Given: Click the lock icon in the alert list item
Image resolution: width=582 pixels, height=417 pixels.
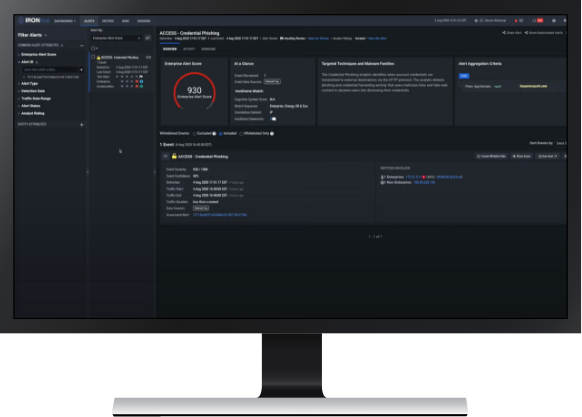Looking at the screenshot, I should tap(98, 58).
